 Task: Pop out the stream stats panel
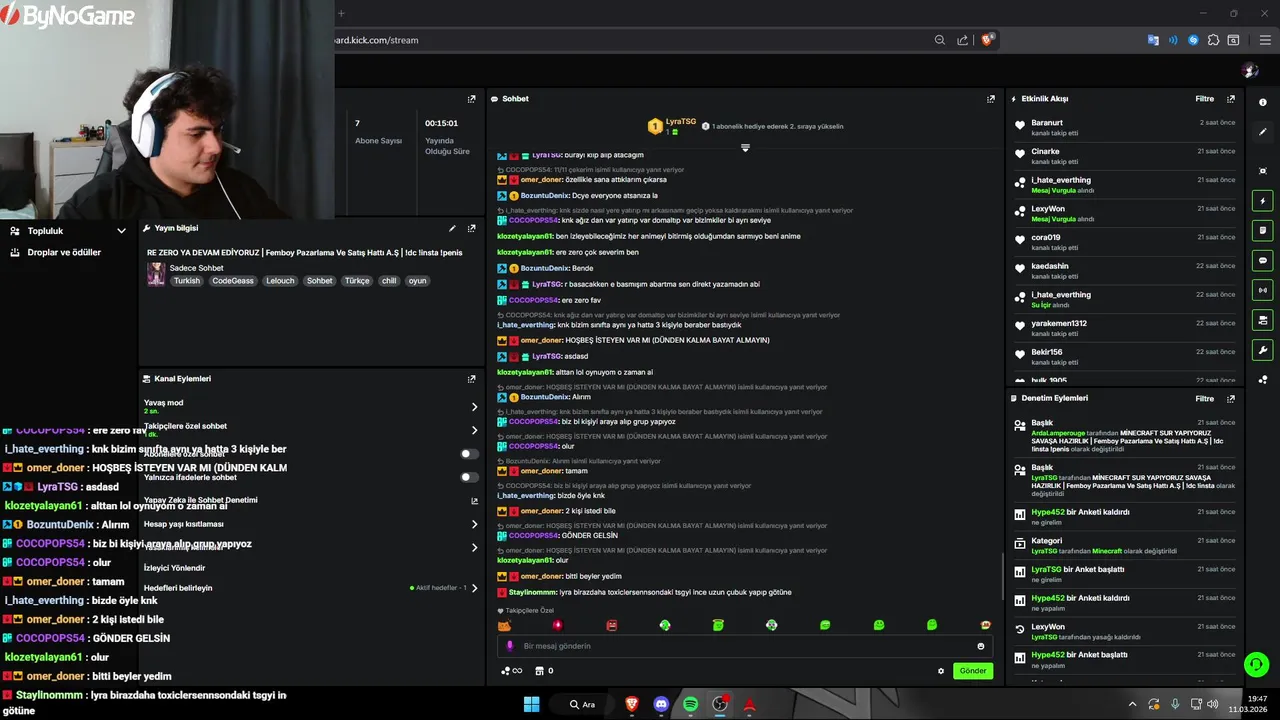tap(472, 99)
